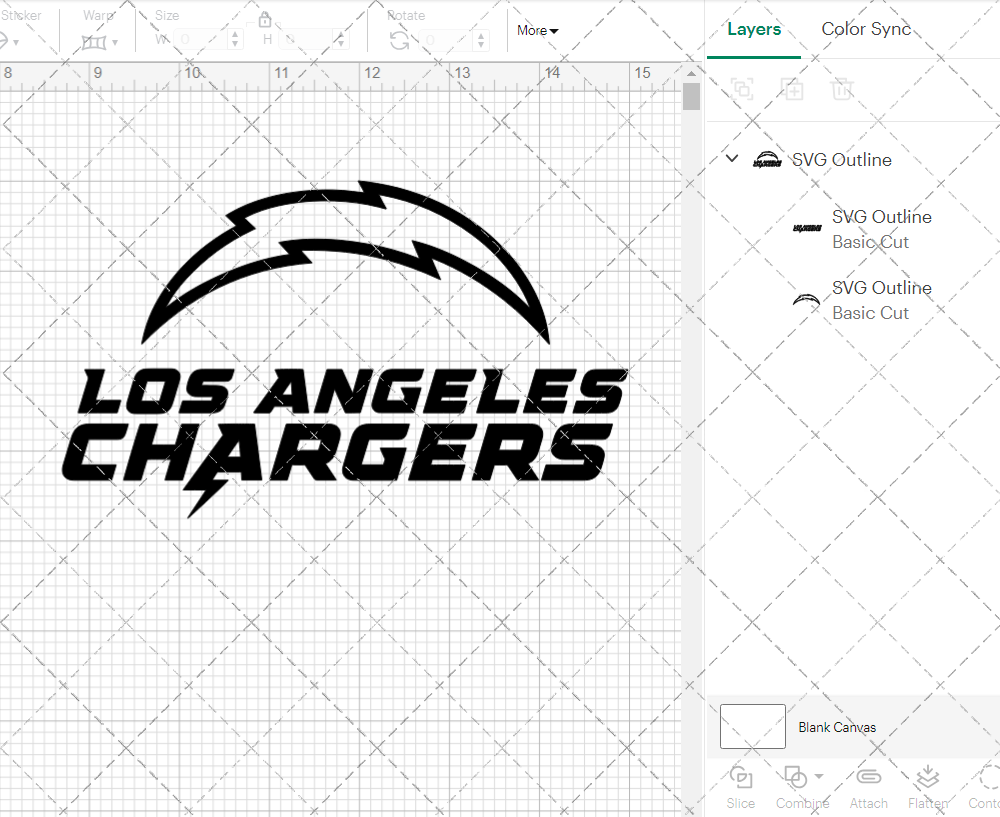Use the Flatten tool
The width and height of the screenshot is (1000, 817).
click(x=927, y=787)
